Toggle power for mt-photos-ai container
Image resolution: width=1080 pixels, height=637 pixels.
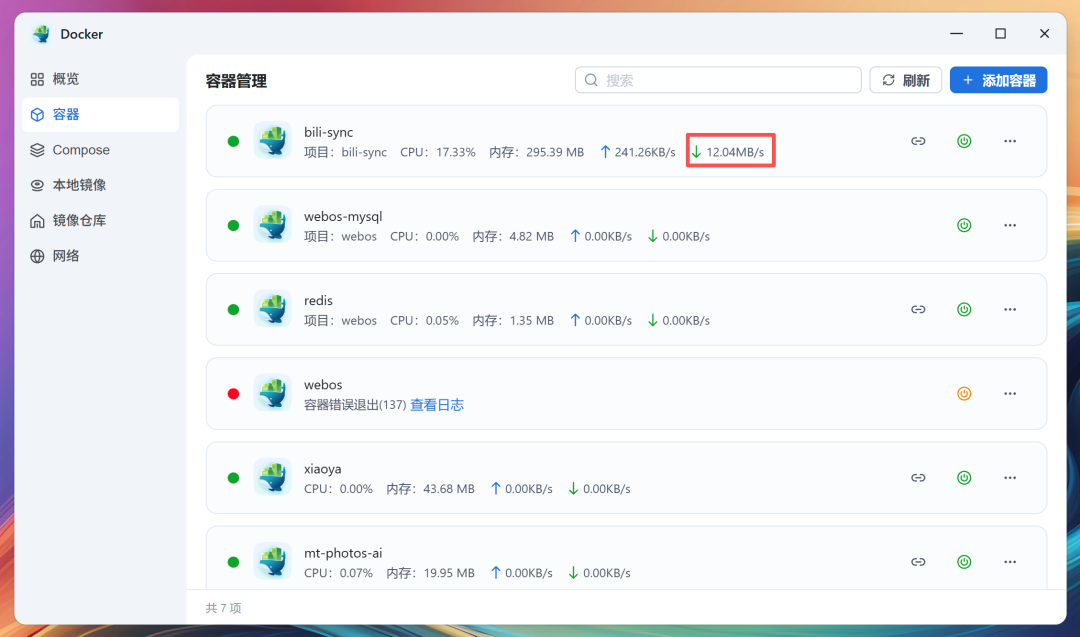pyautogui.click(x=964, y=562)
